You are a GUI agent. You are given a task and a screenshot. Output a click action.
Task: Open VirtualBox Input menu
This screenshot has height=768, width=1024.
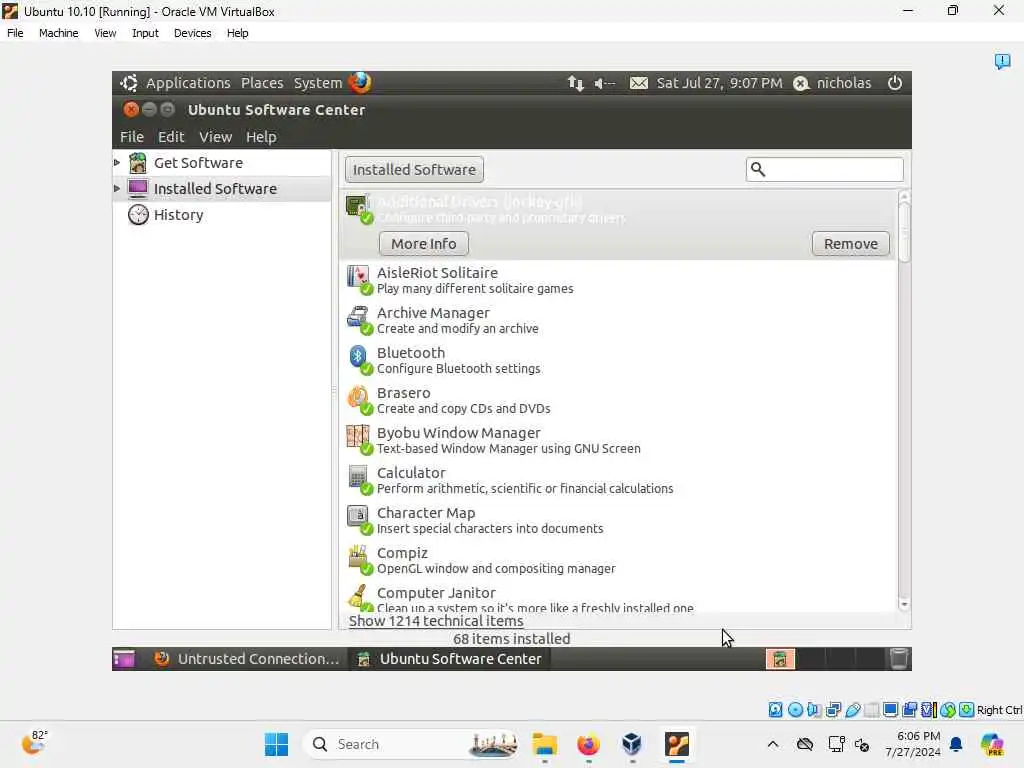(x=145, y=33)
